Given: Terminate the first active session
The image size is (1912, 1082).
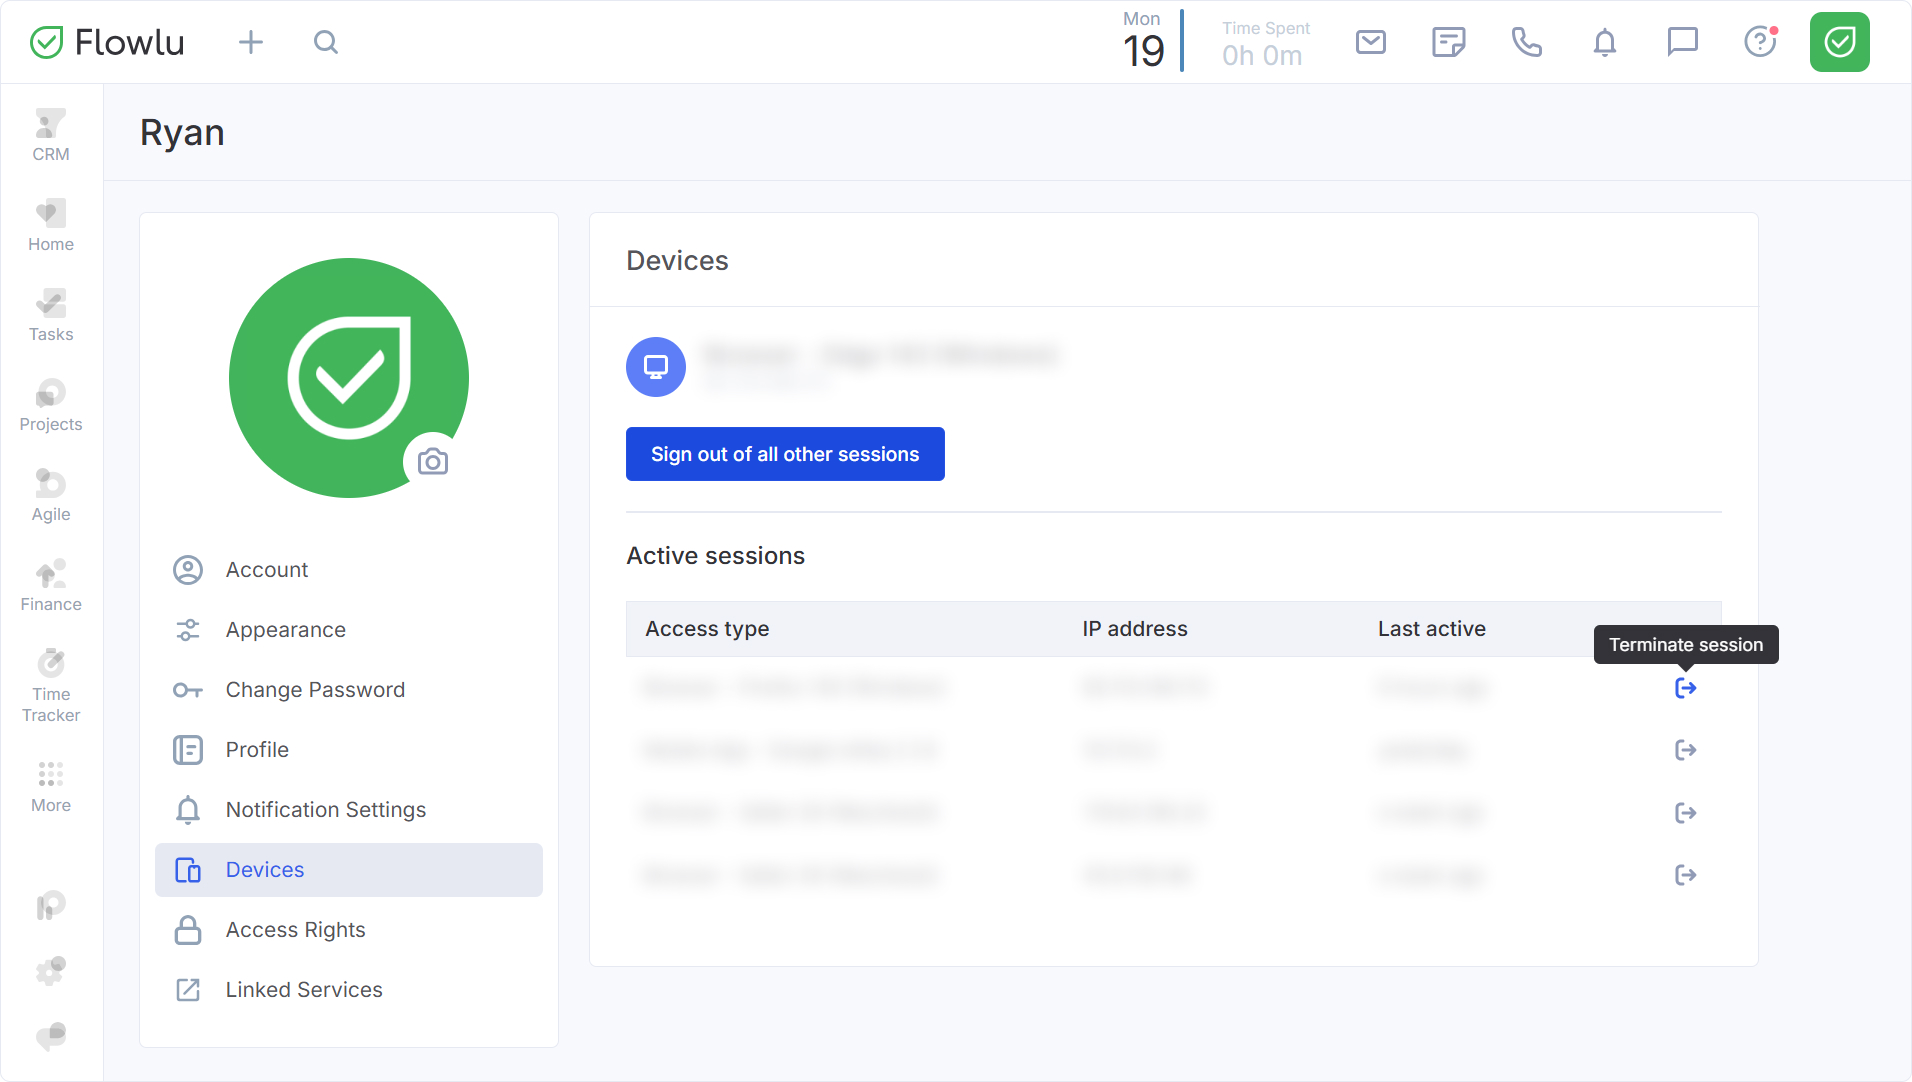Looking at the screenshot, I should (x=1685, y=688).
